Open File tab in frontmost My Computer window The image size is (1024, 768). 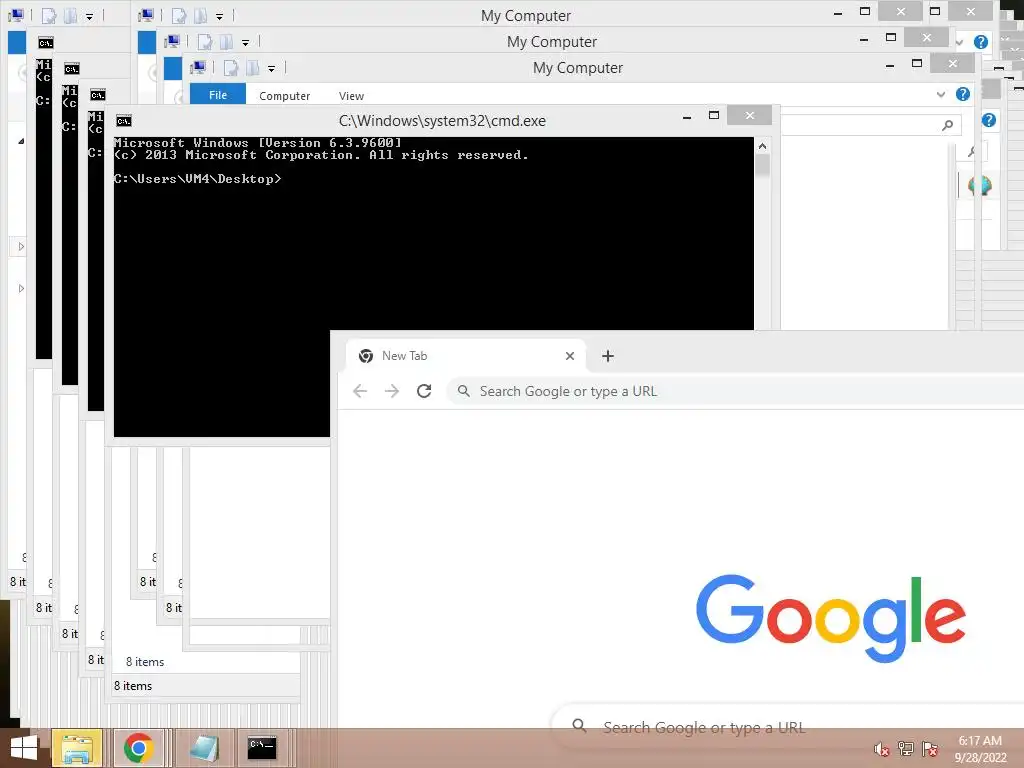click(x=218, y=95)
